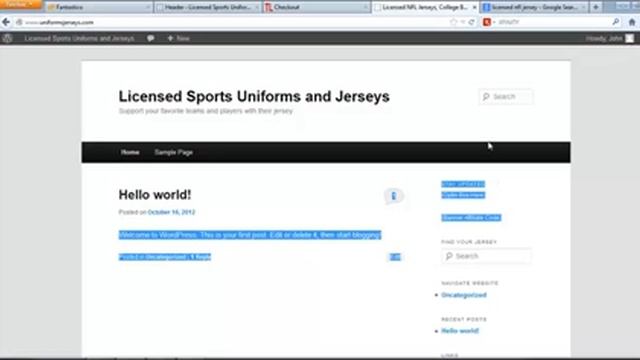The width and height of the screenshot is (640, 360).
Task: Open the home page icon in browser toolbar
Action: tap(632, 22)
